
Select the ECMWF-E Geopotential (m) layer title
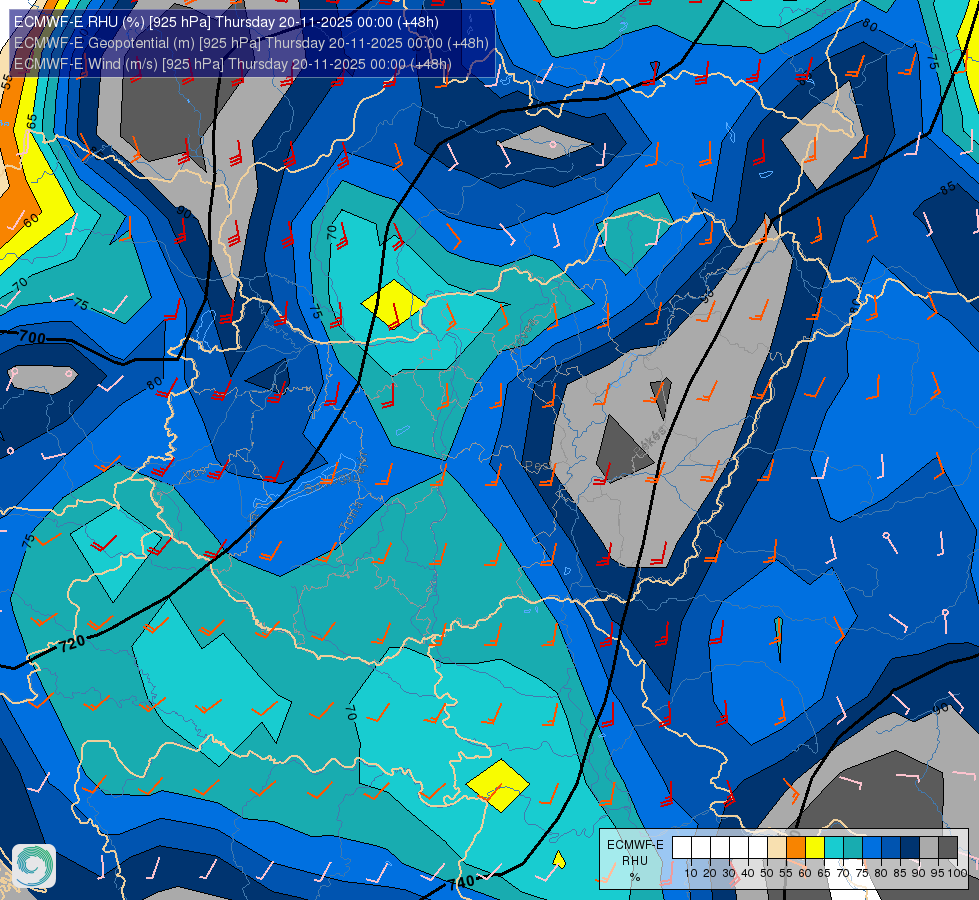251,43
